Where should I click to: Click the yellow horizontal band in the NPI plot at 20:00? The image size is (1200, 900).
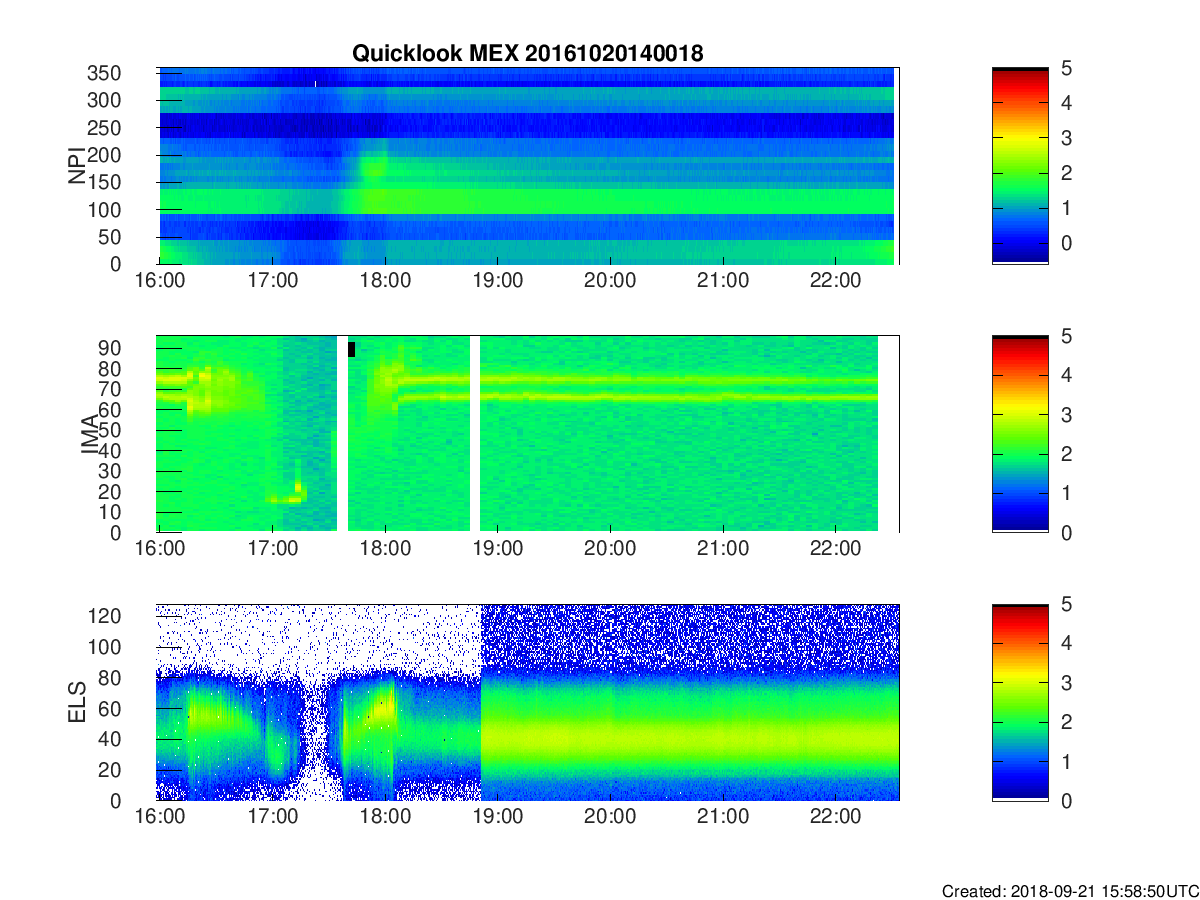[x=610, y=201]
